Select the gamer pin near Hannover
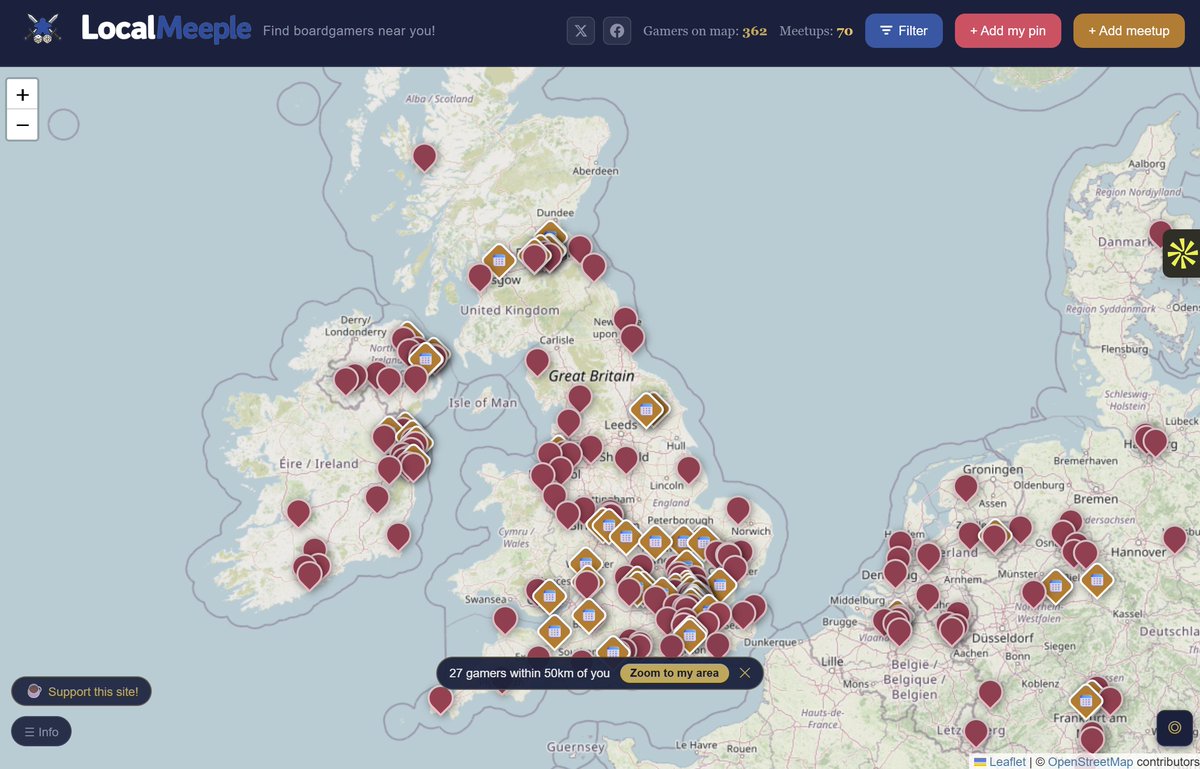Screen dimensions: 1200x769 click(1175, 540)
